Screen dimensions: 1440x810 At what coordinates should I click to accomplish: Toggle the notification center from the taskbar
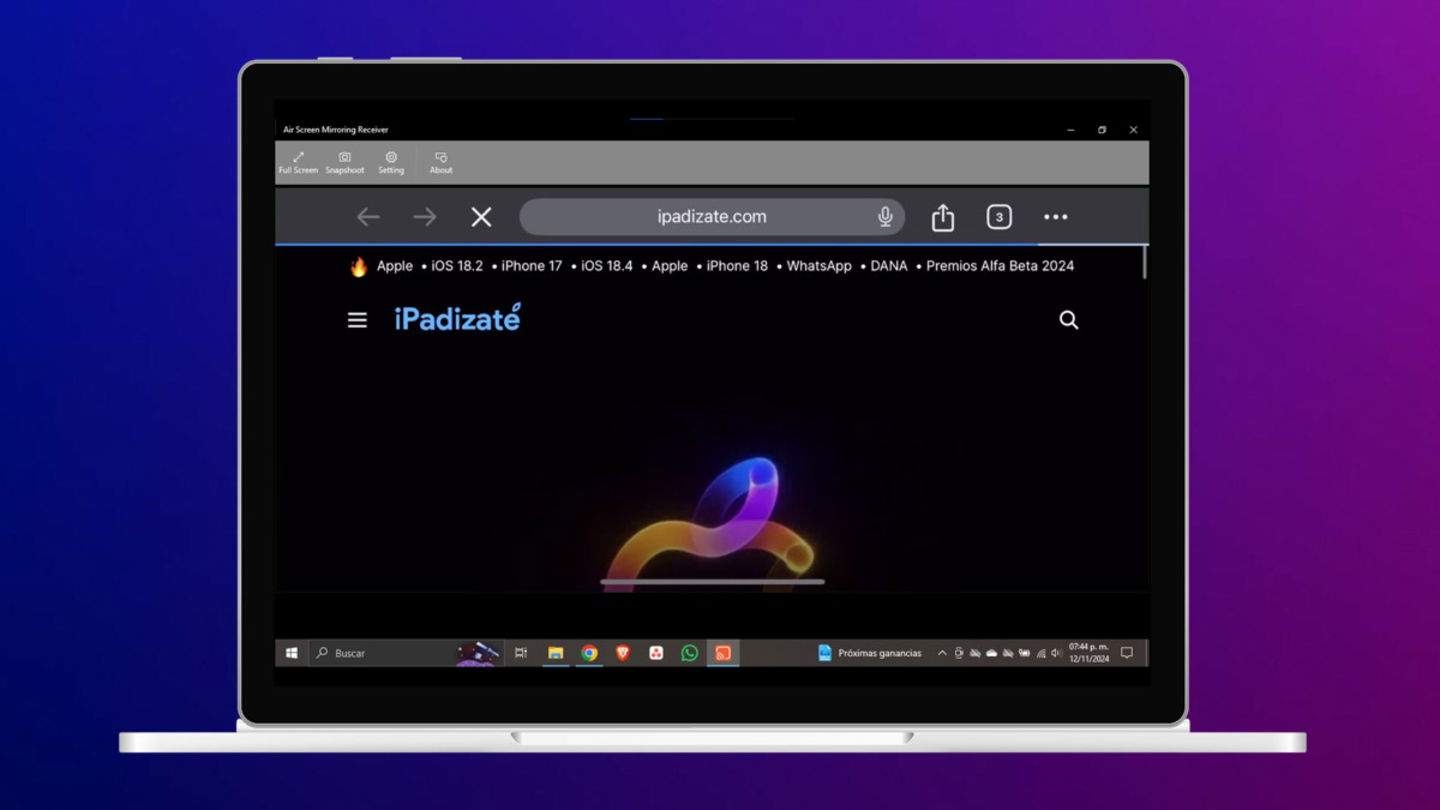tap(1127, 653)
